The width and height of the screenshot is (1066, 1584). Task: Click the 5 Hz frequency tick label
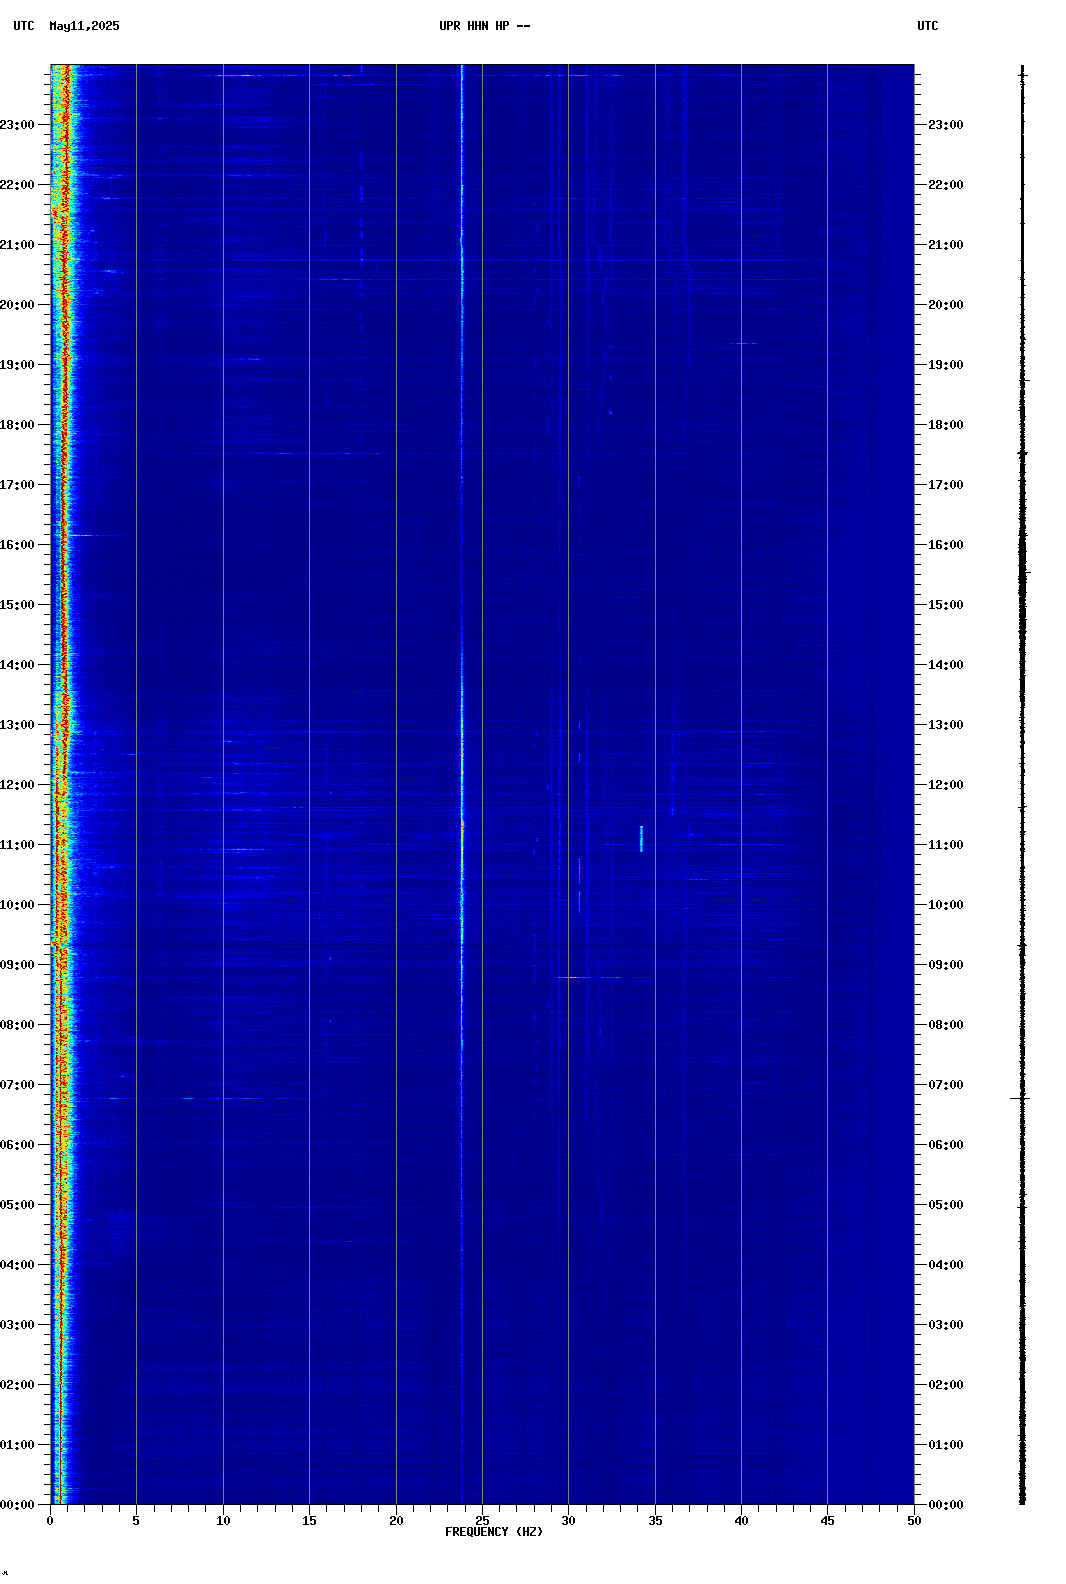(x=136, y=1521)
